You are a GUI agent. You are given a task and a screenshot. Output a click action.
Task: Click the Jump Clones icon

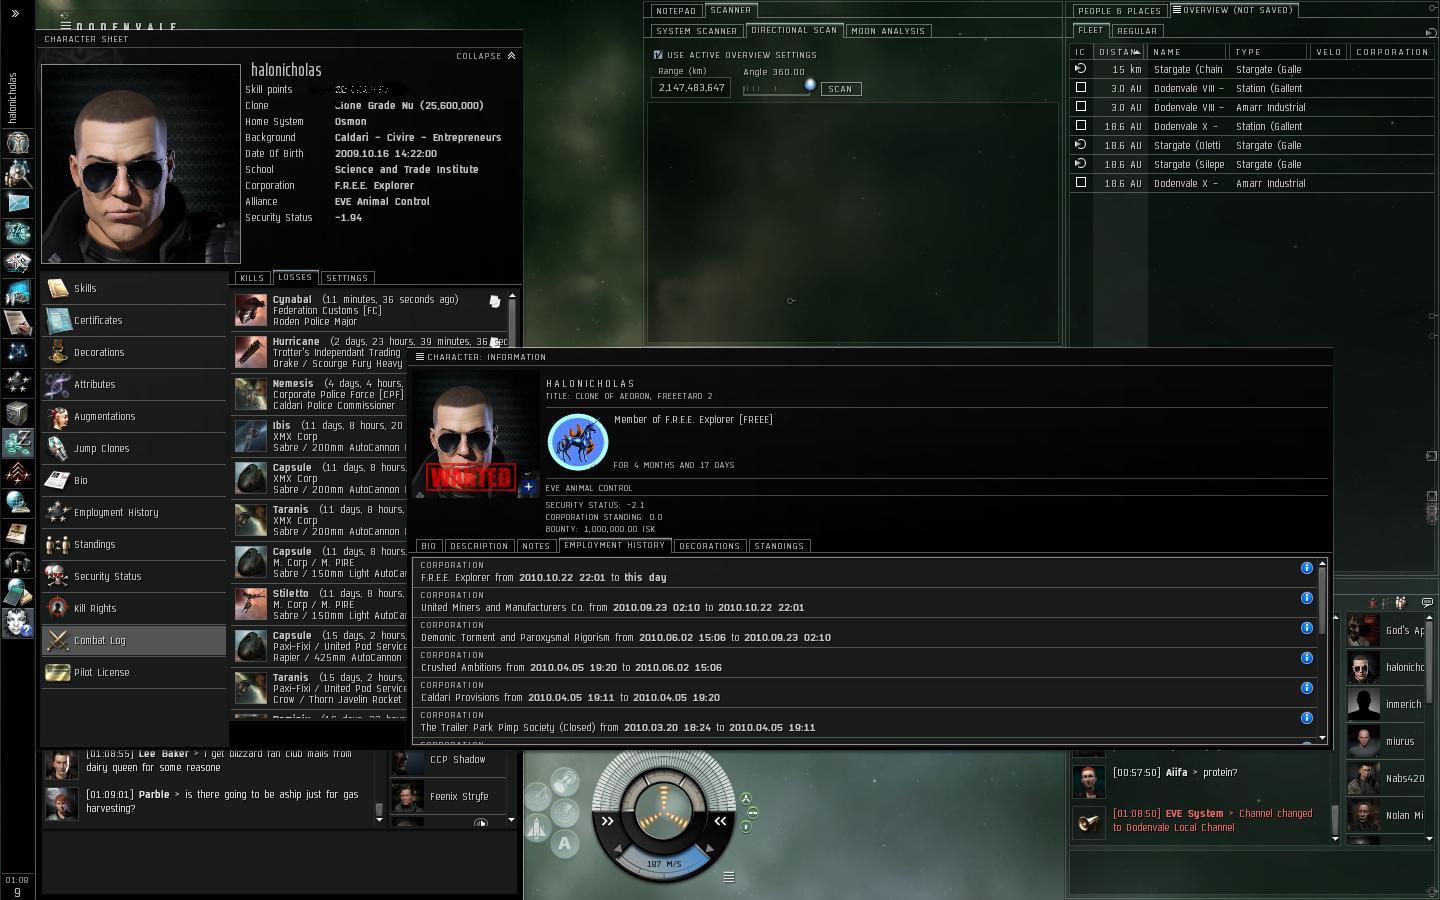pos(58,448)
